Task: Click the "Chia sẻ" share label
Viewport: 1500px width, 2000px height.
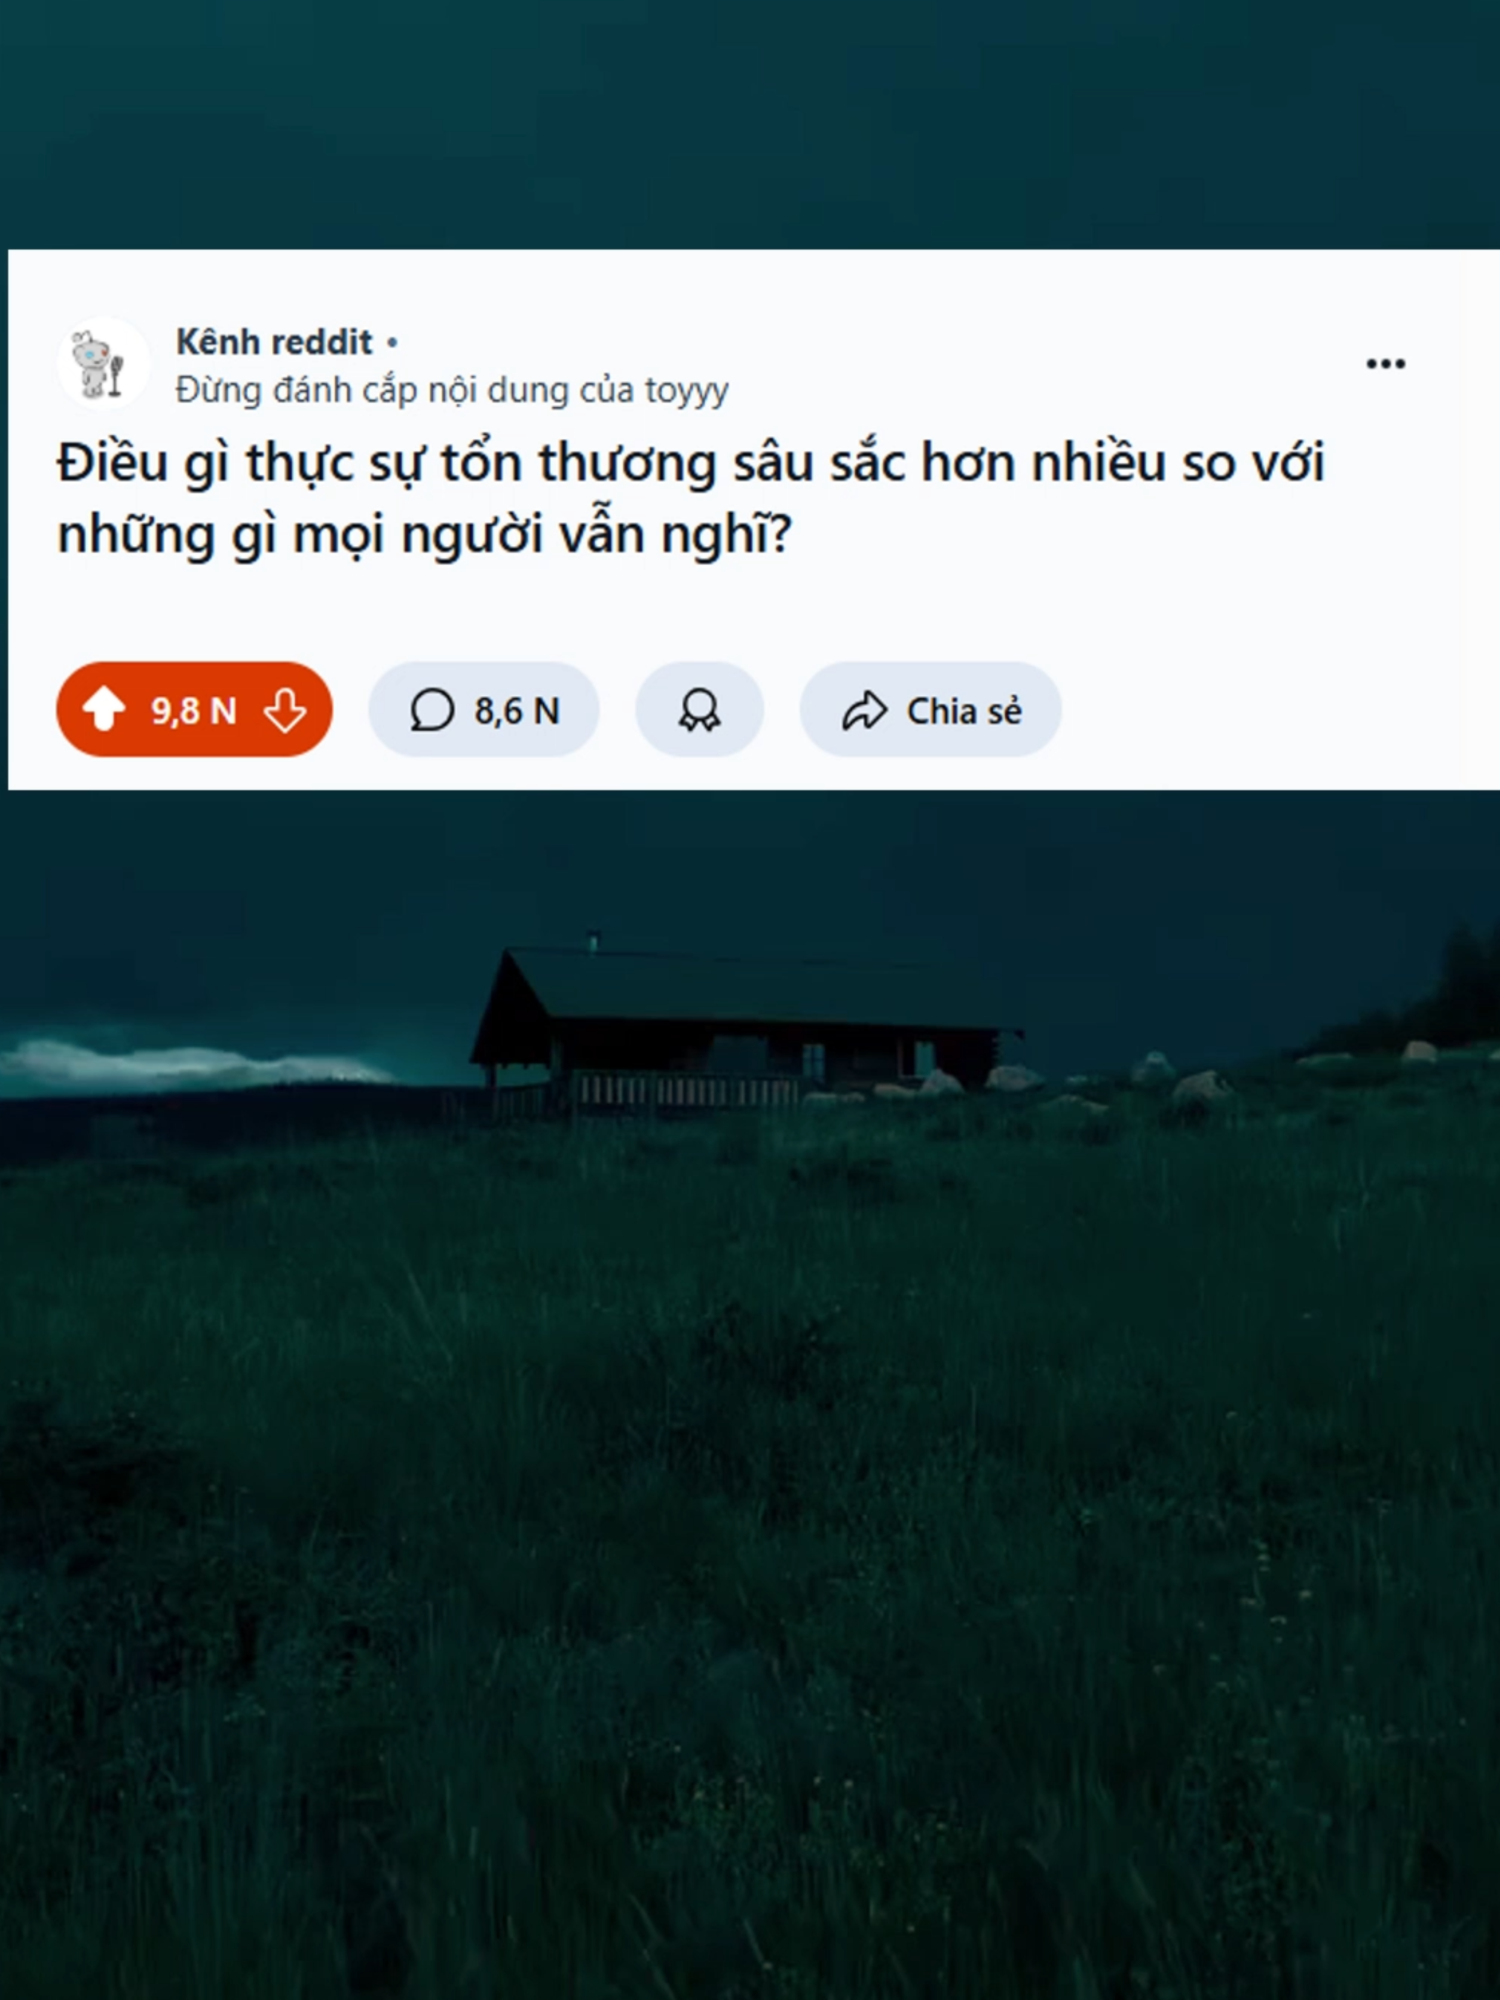Action: coord(964,711)
